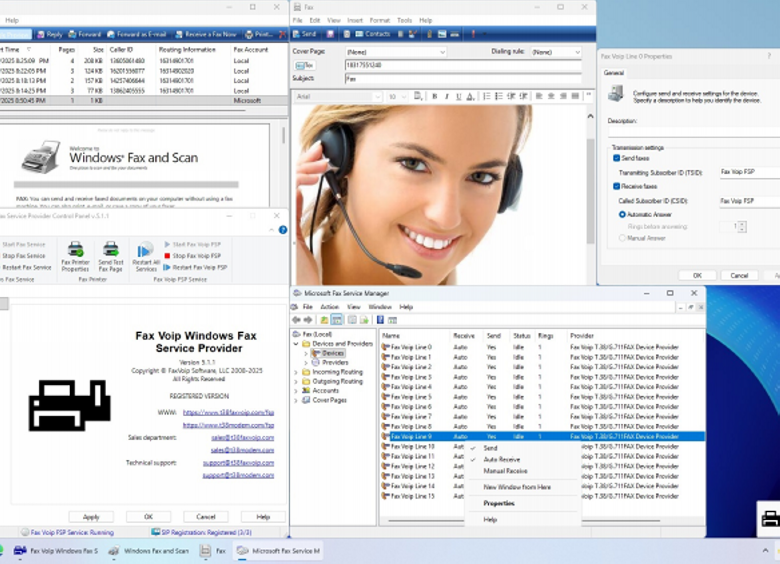Open the Tools menu in the Fax window
The height and width of the screenshot is (564, 780).
coord(404,20)
